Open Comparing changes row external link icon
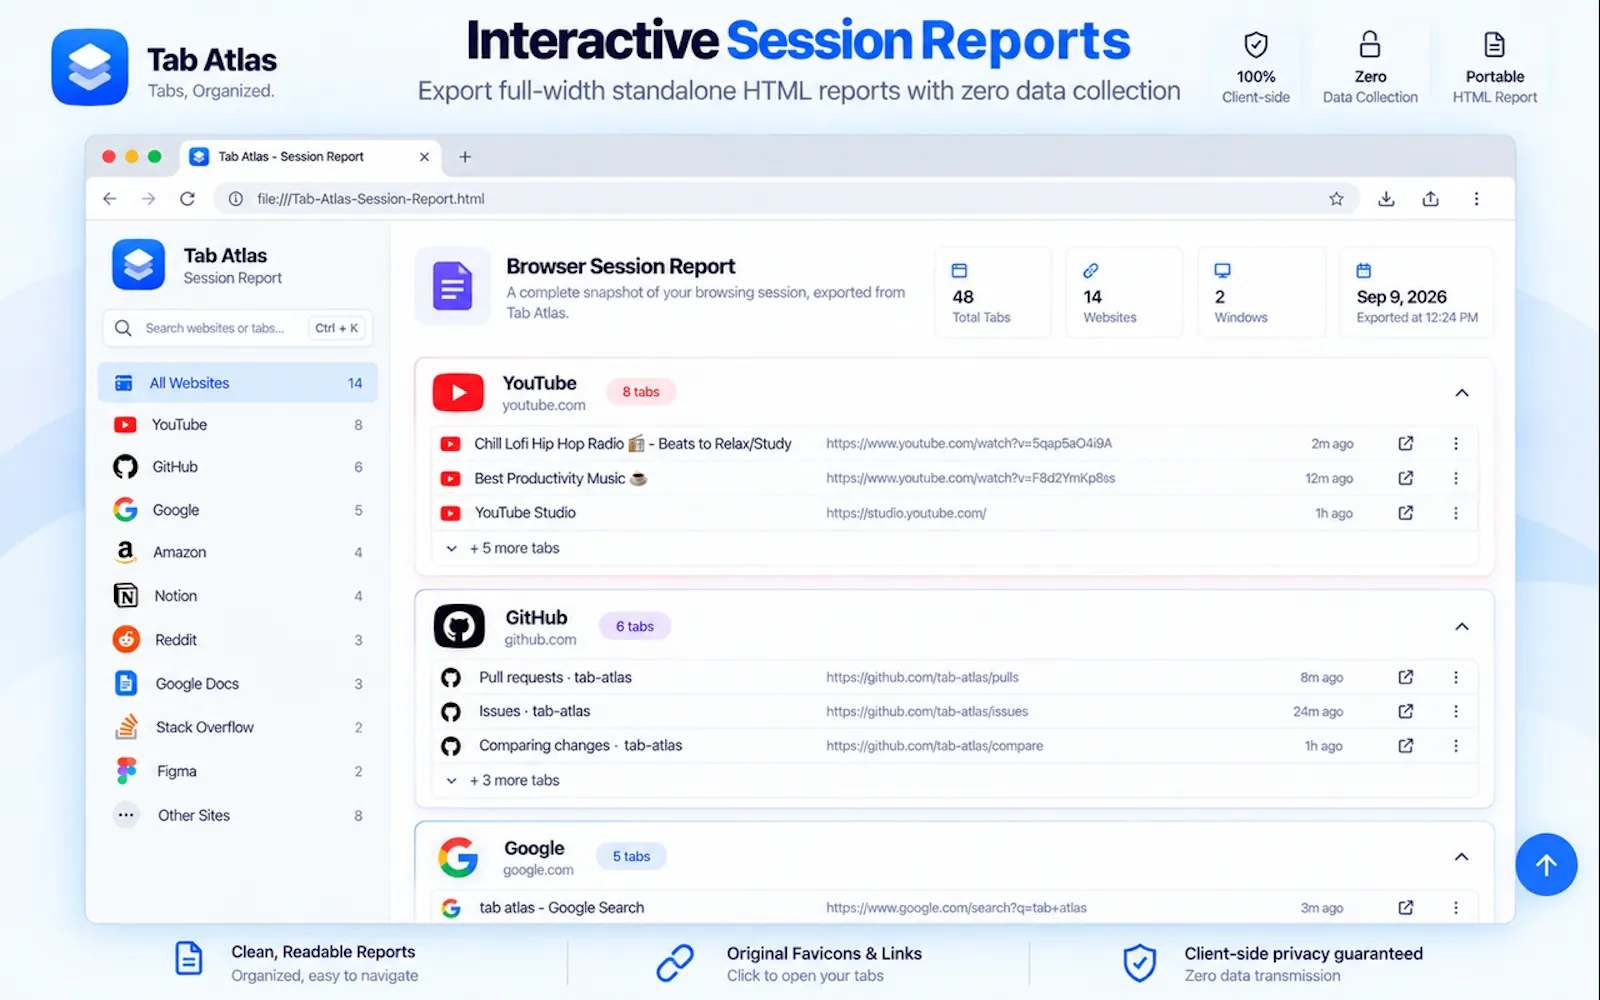Viewport: 1600px width, 1000px height. (x=1405, y=745)
